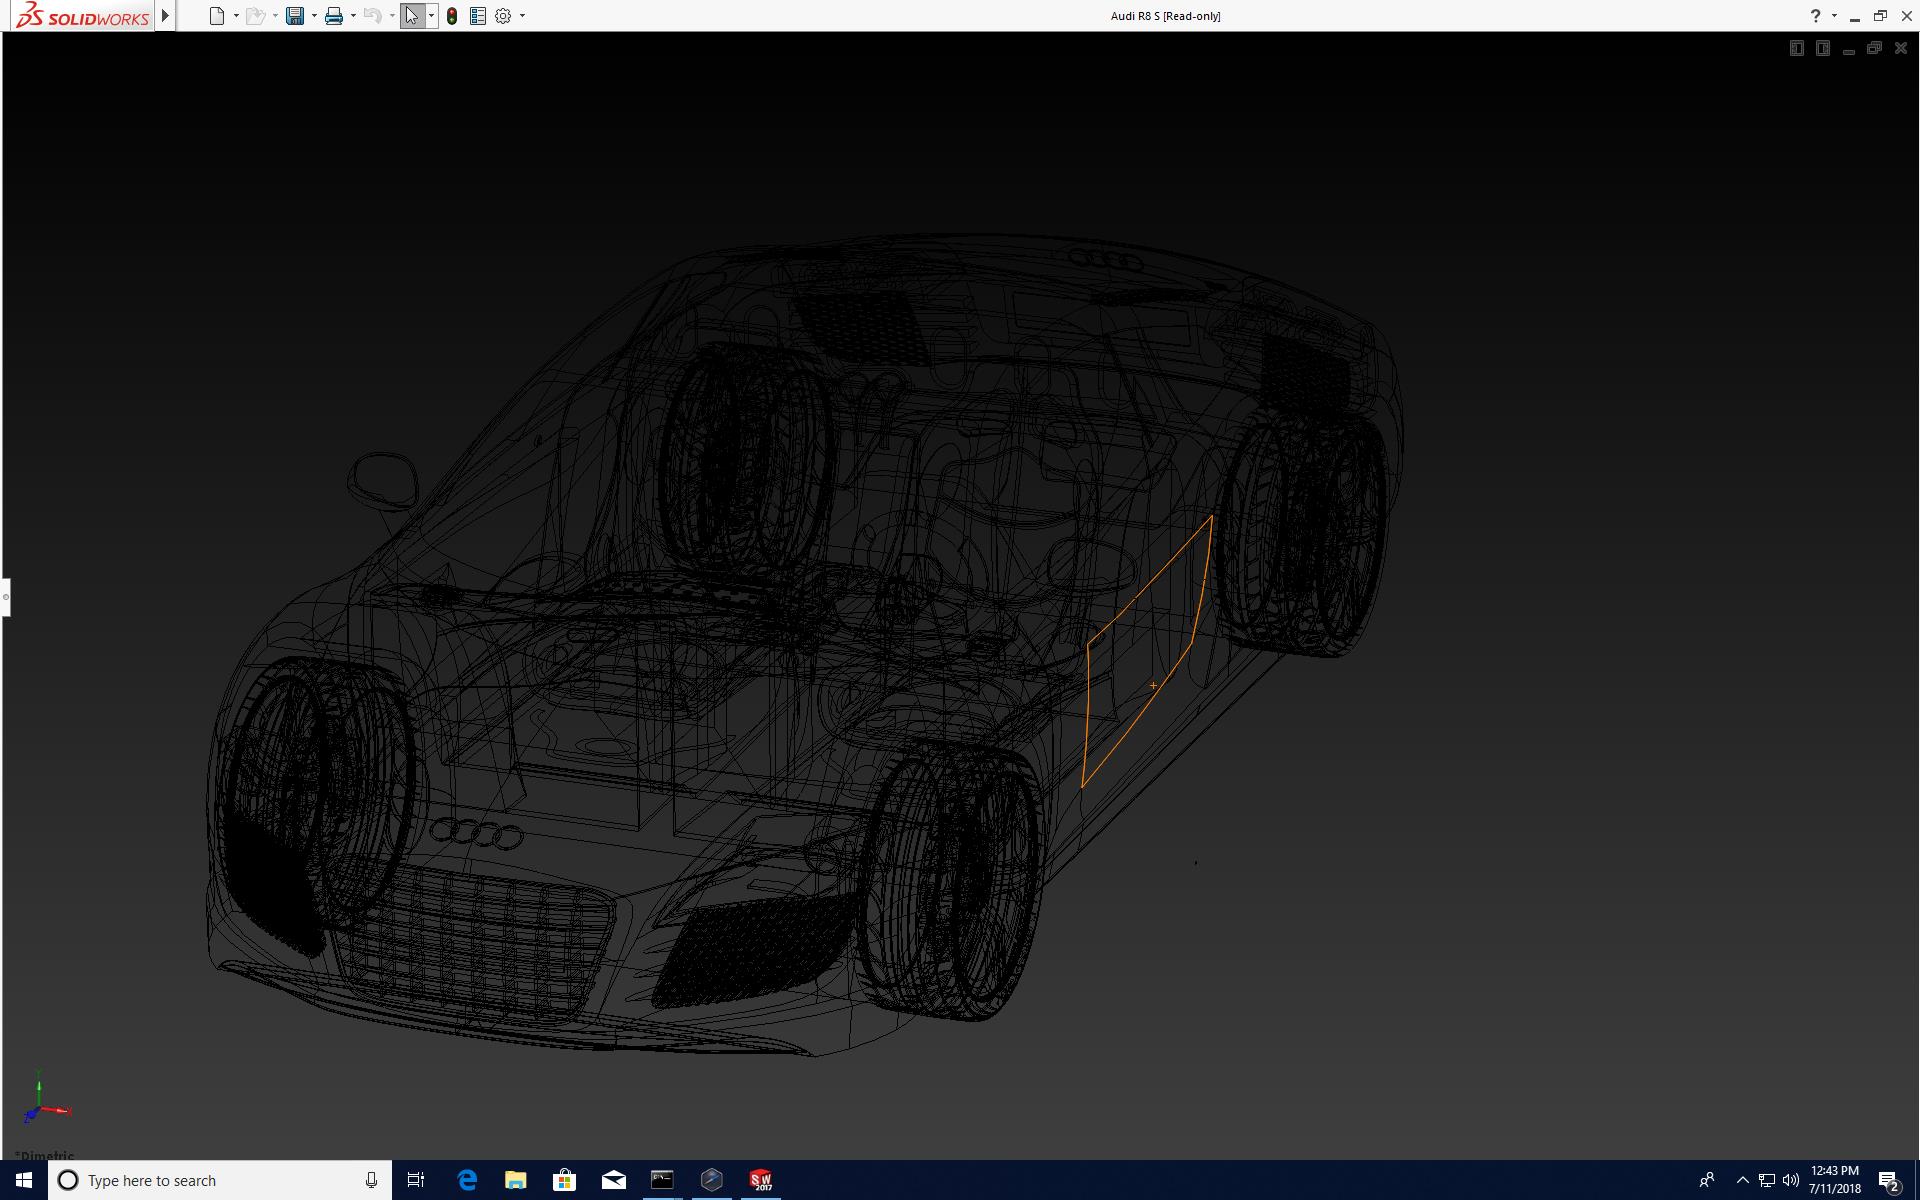Click the SolidWorks Help question mark
The height and width of the screenshot is (1200, 1920).
1815,16
